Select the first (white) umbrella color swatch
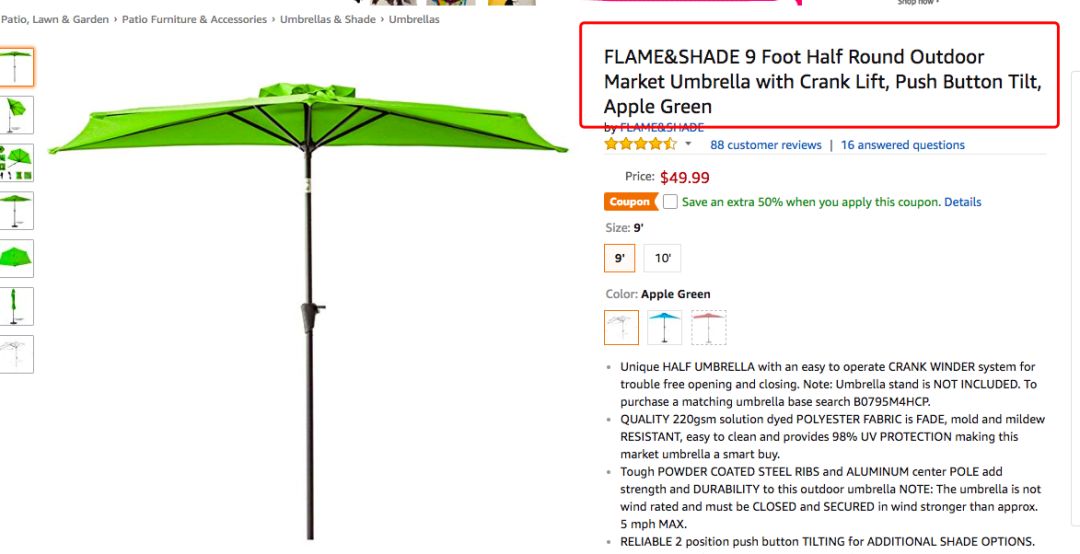 [621, 327]
